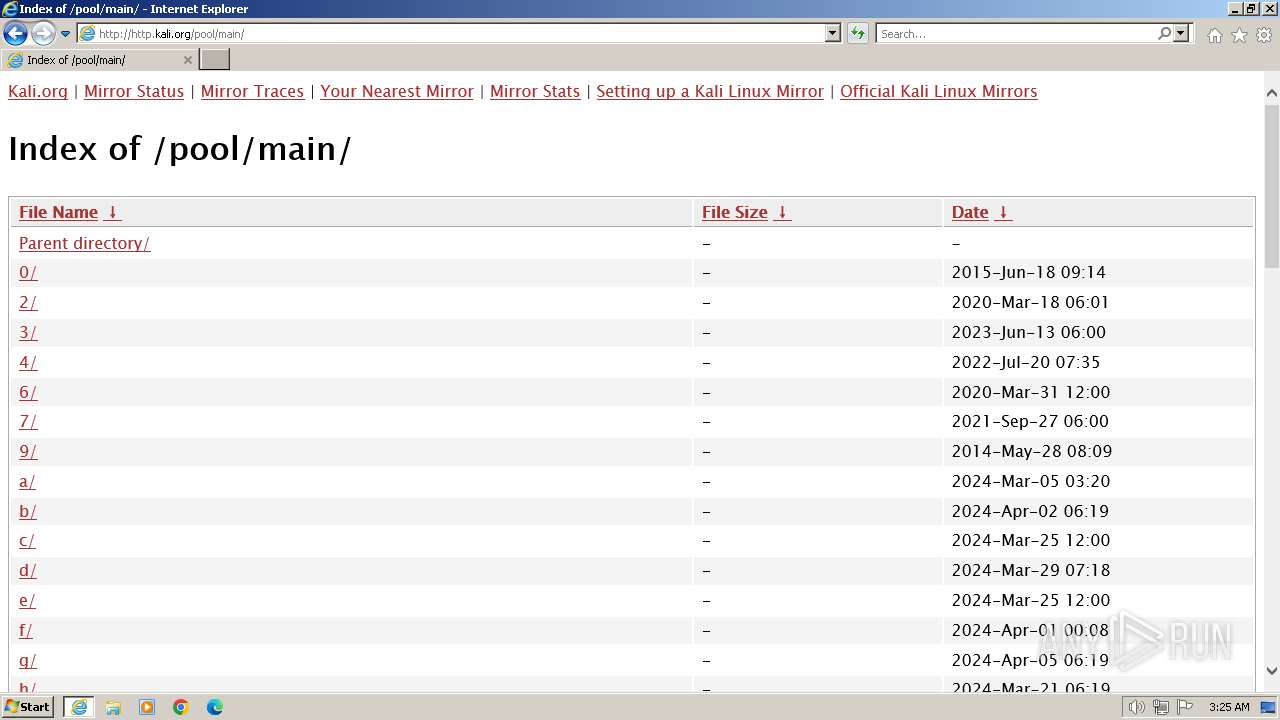
Task: Open the Windows Start menu
Action: (x=28, y=707)
